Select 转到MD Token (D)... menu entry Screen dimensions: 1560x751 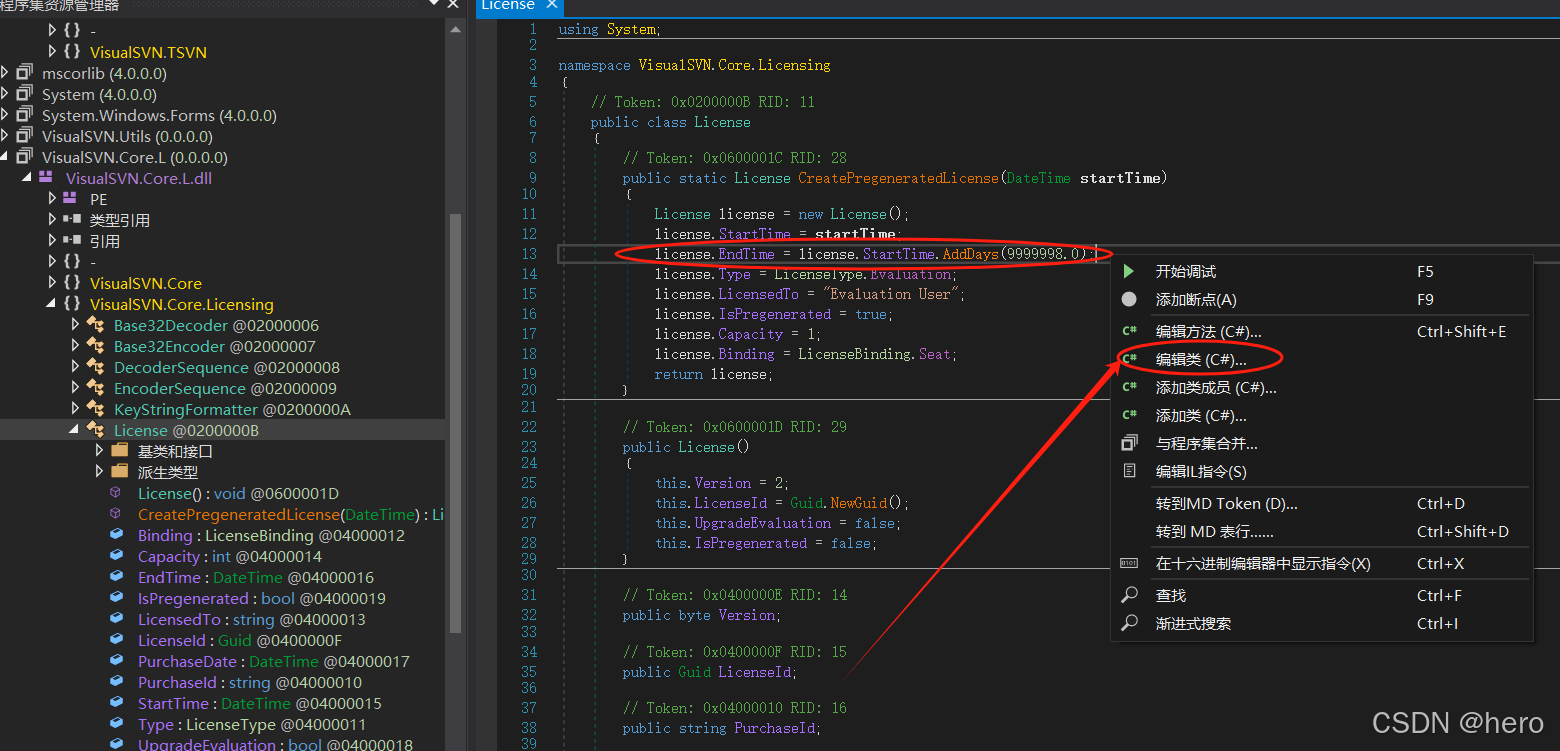coord(1322,503)
